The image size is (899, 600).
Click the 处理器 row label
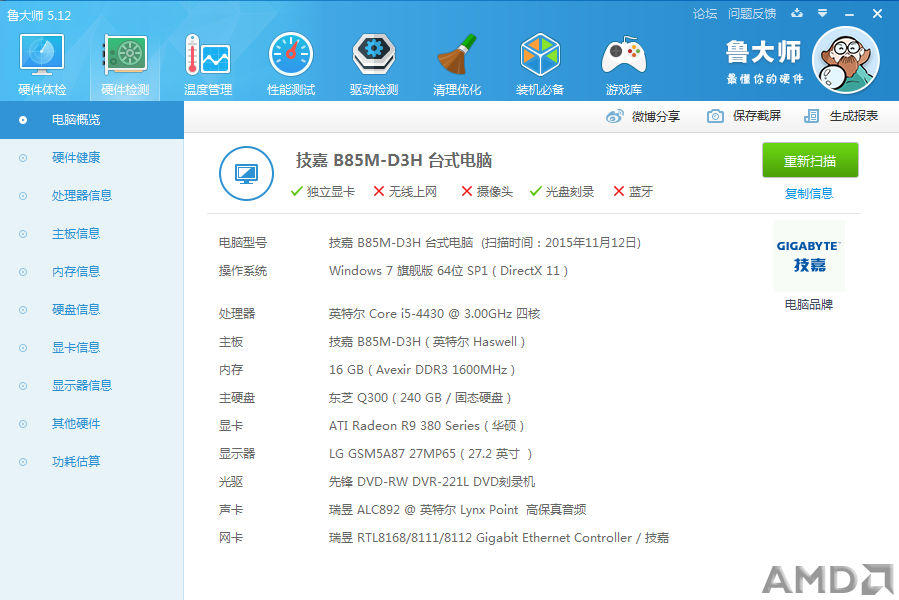237,314
